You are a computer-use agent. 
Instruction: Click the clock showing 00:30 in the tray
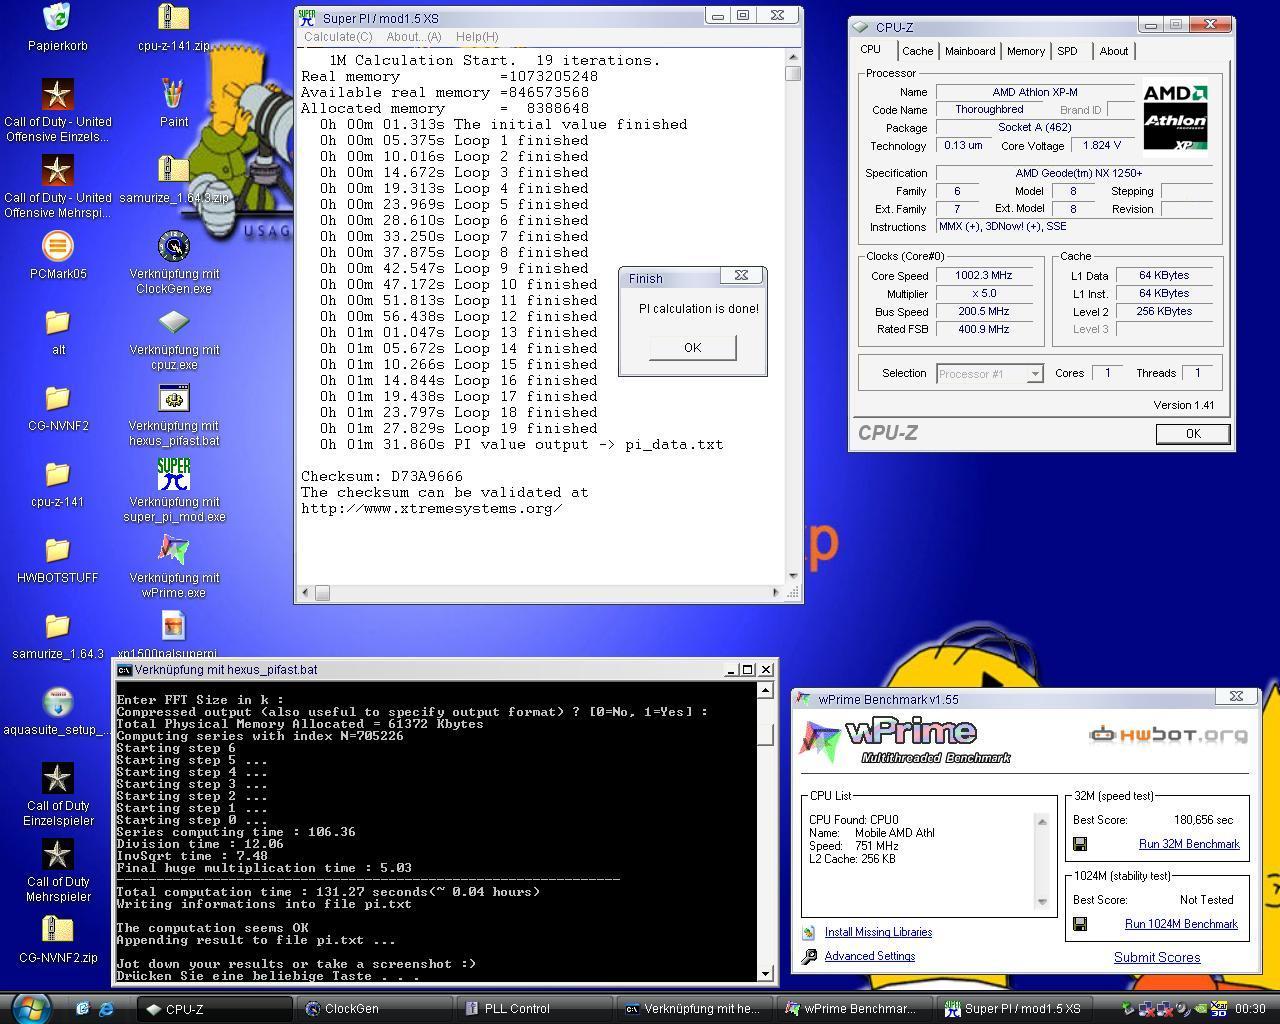pos(1250,1009)
